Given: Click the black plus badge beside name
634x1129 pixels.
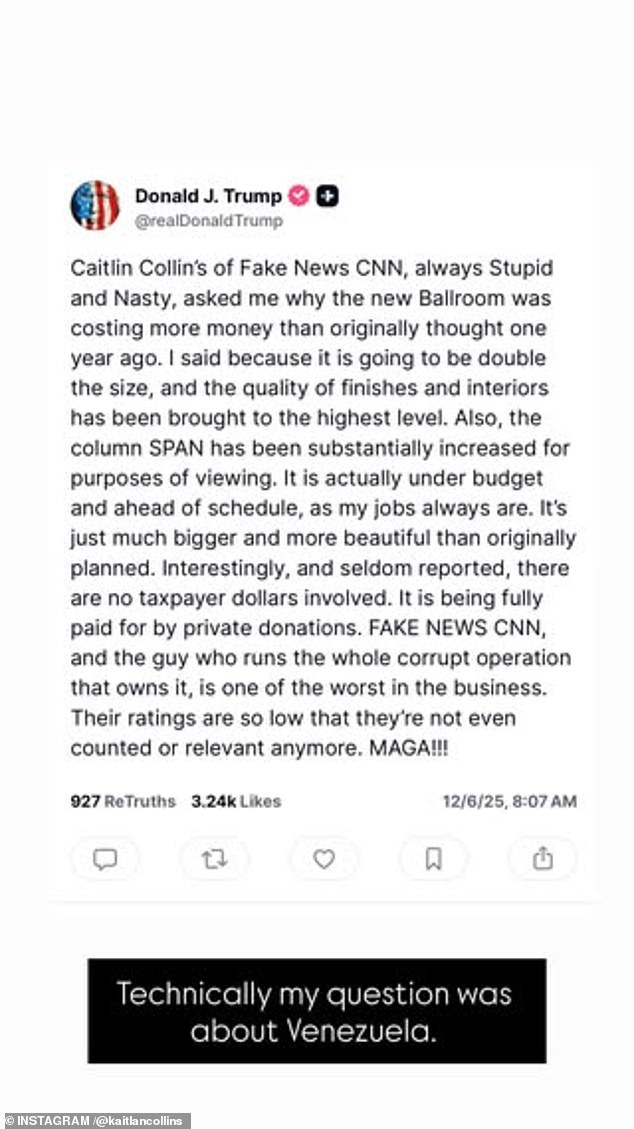Looking at the screenshot, I should pos(327,196).
